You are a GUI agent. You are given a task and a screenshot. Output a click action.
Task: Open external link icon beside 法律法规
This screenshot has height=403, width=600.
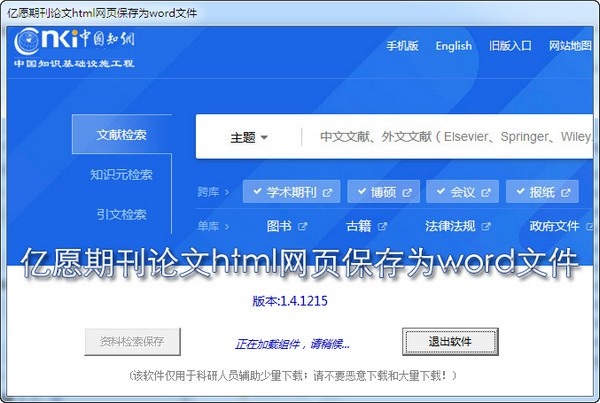click(486, 226)
